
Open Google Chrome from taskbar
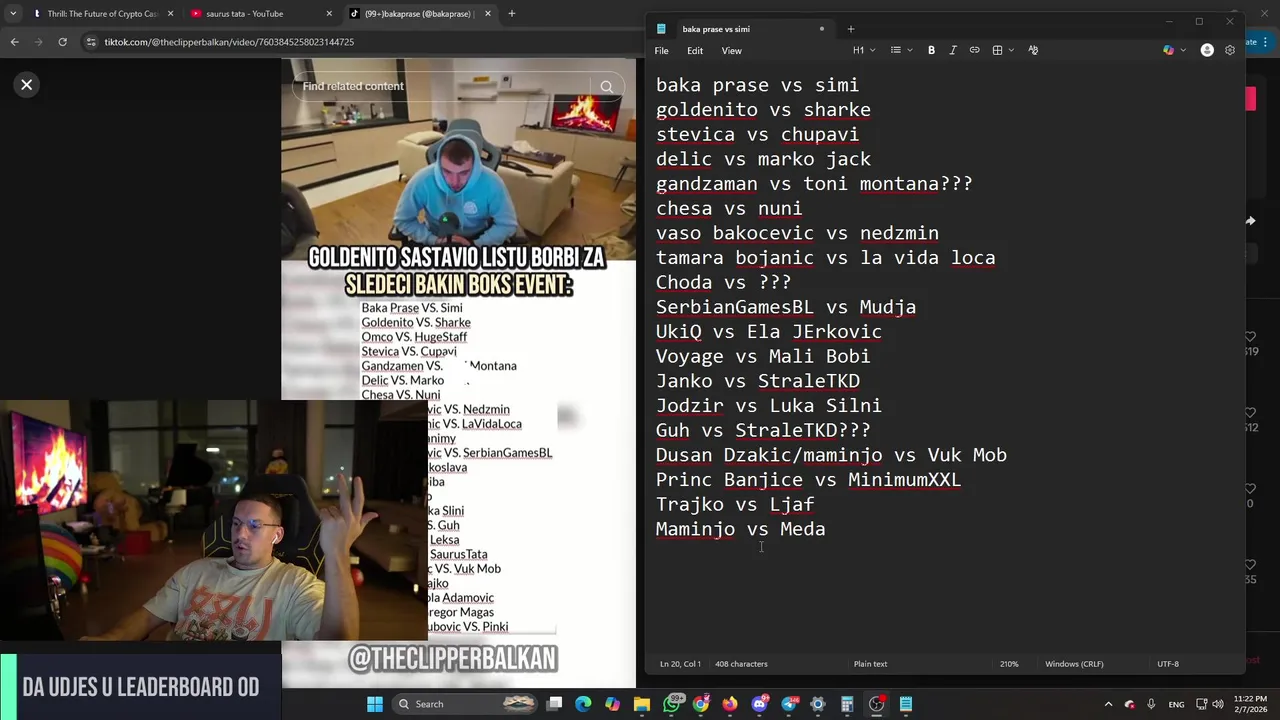(701, 704)
